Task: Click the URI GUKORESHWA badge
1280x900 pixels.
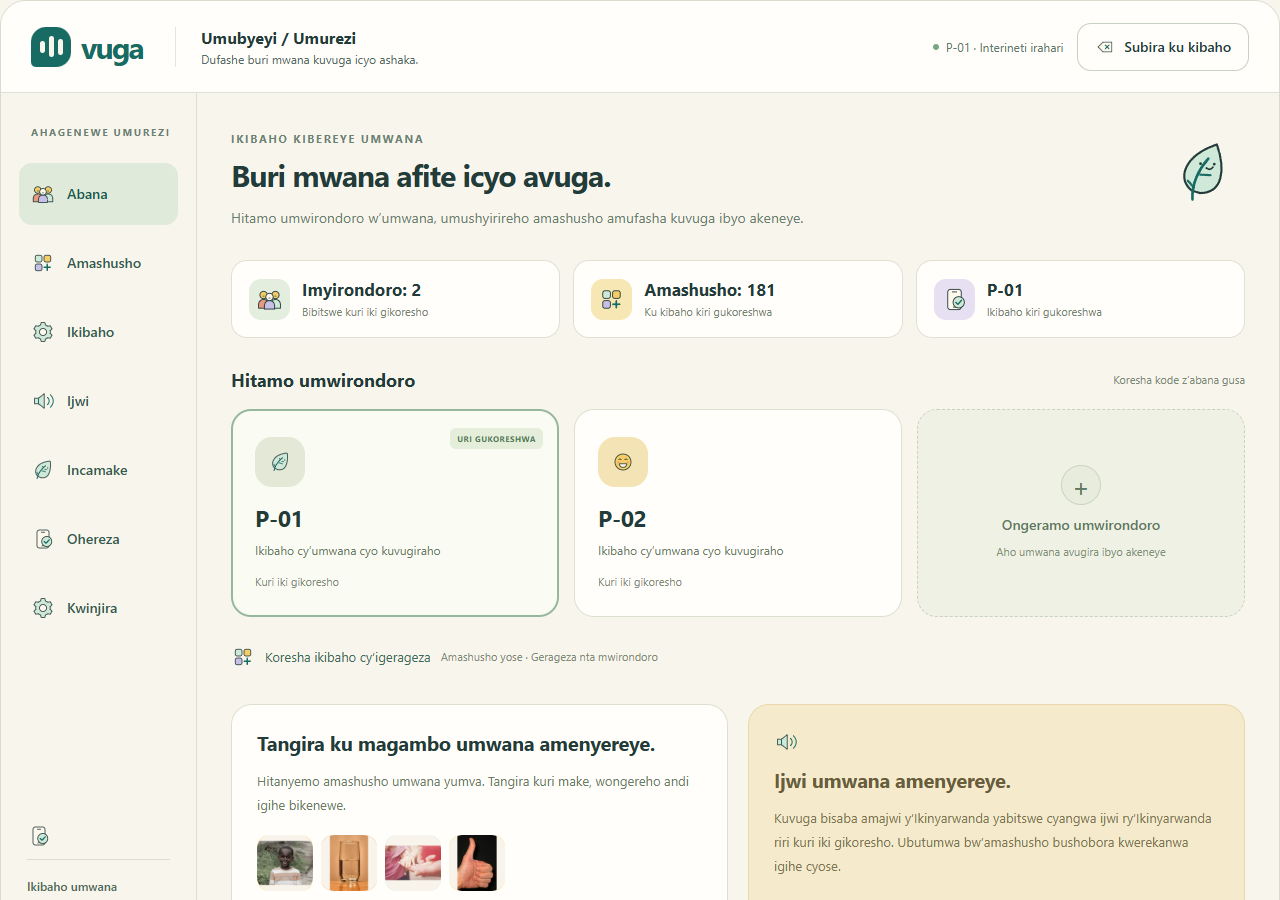Action: (x=496, y=439)
